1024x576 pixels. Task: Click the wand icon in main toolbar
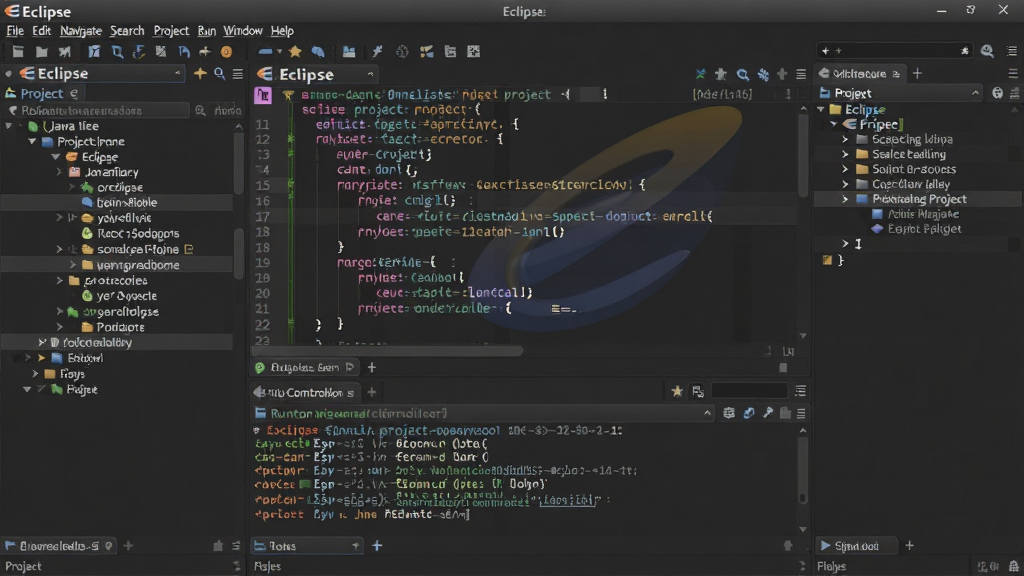pos(377,52)
